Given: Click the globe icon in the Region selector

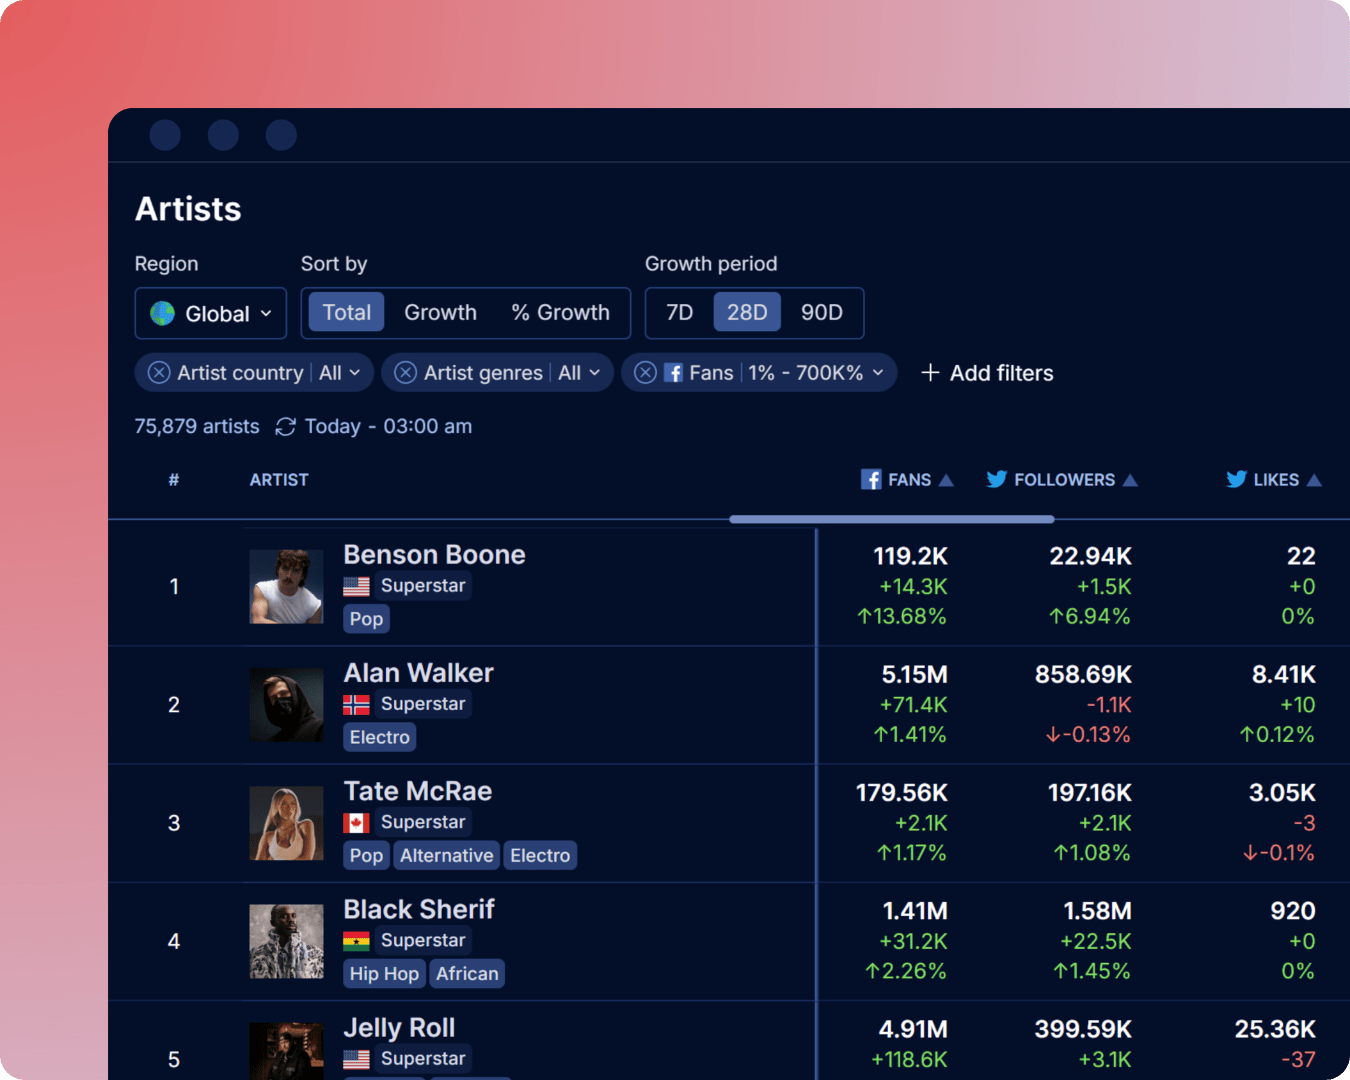Looking at the screenshot, I should coord(163,313).
